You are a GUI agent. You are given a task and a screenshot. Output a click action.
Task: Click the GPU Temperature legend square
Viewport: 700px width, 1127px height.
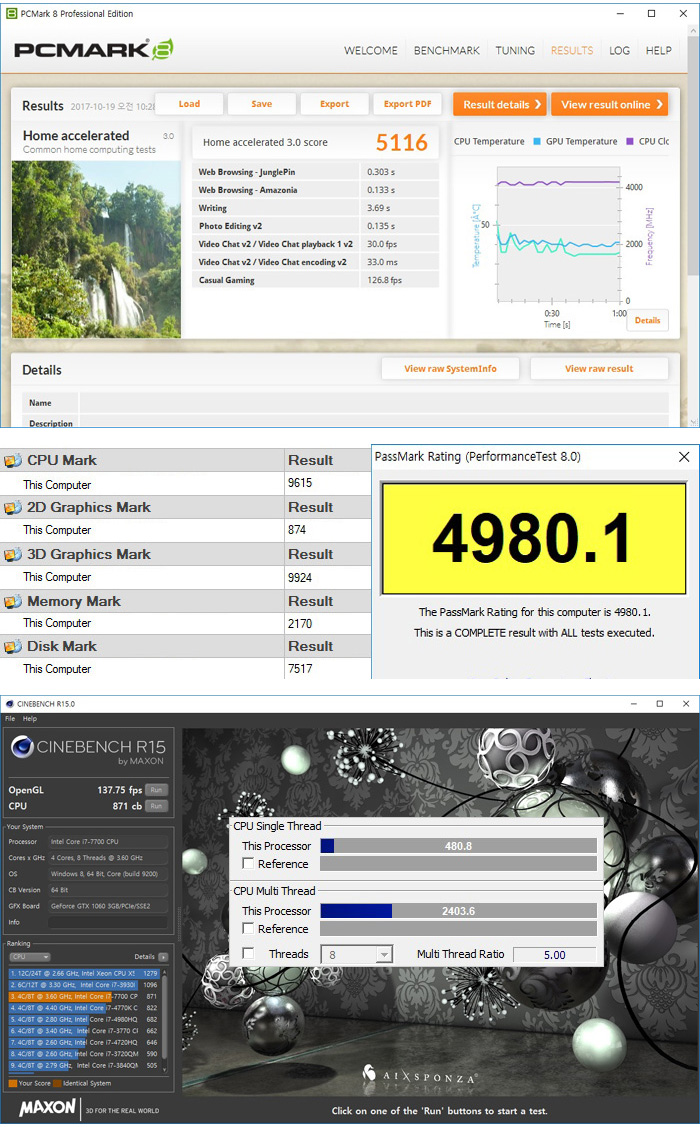coord(537,142)
